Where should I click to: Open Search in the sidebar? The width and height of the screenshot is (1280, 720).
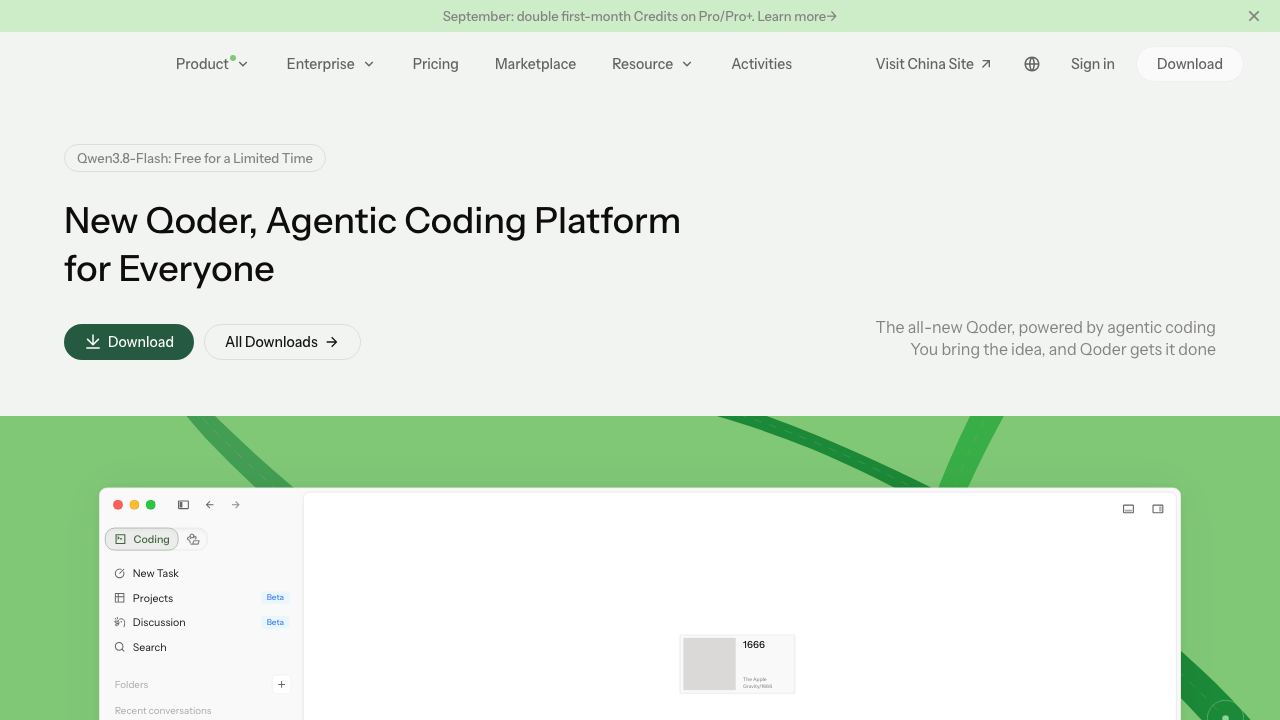(x=141, y=647)
